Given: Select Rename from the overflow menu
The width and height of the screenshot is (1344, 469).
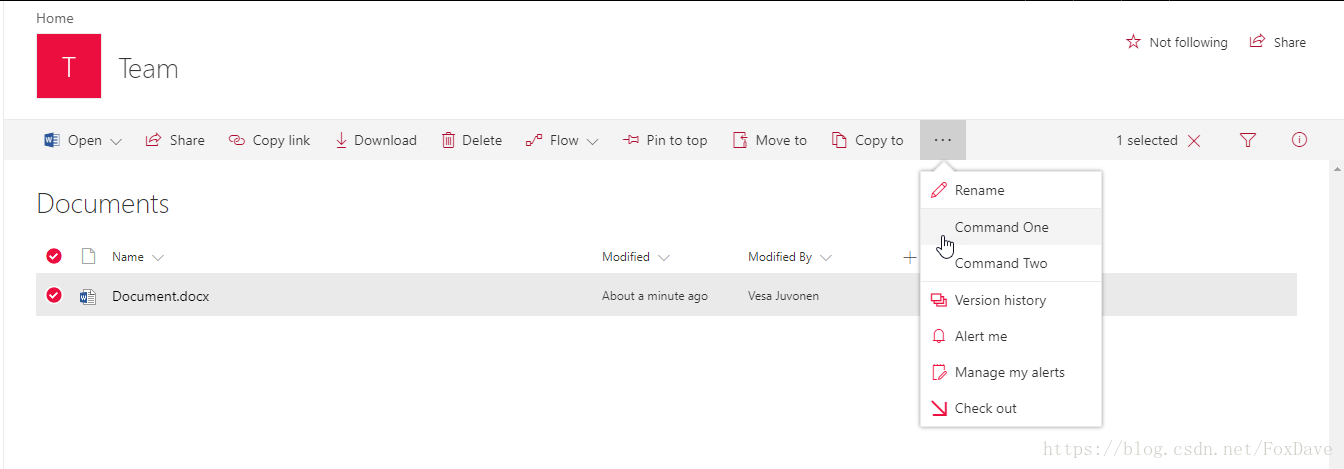Looking at the screenshot, I should 1011,190.
